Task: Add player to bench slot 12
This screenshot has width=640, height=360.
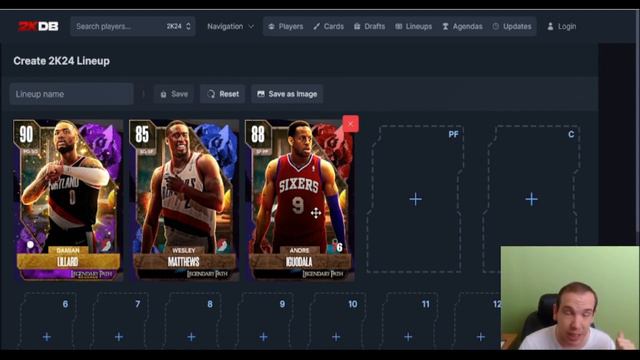Action: [x=481, y=337]
